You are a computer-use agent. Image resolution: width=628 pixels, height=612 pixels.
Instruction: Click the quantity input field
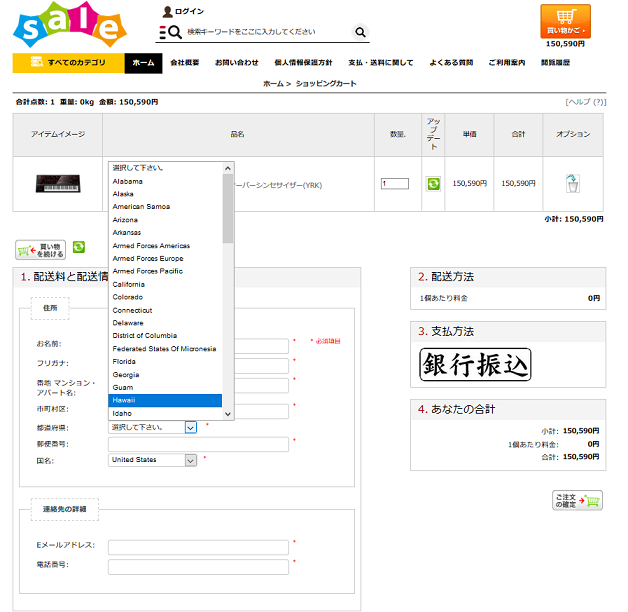(395, 184)
